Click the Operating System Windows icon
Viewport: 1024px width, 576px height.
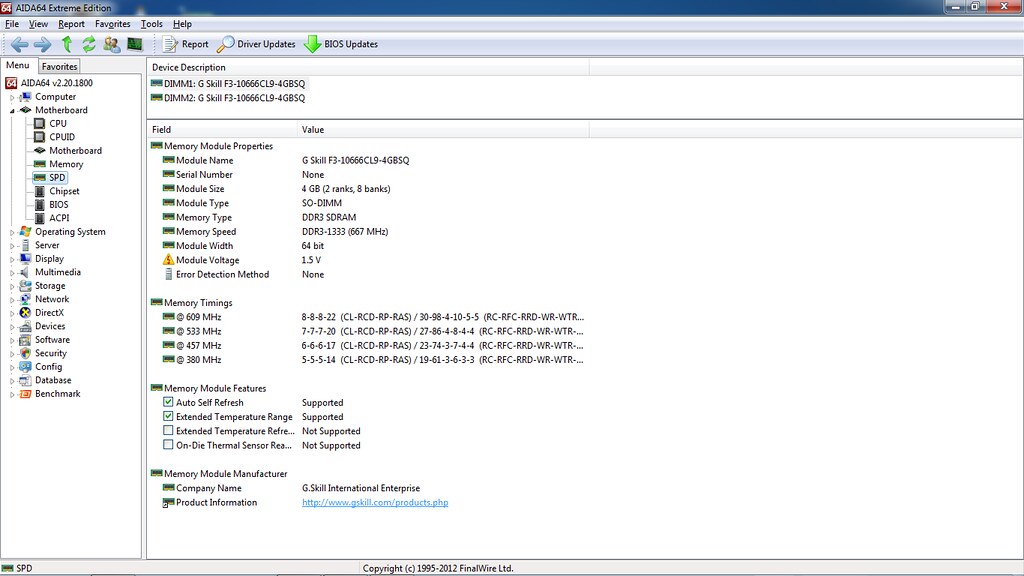click(x=25, y=232)
